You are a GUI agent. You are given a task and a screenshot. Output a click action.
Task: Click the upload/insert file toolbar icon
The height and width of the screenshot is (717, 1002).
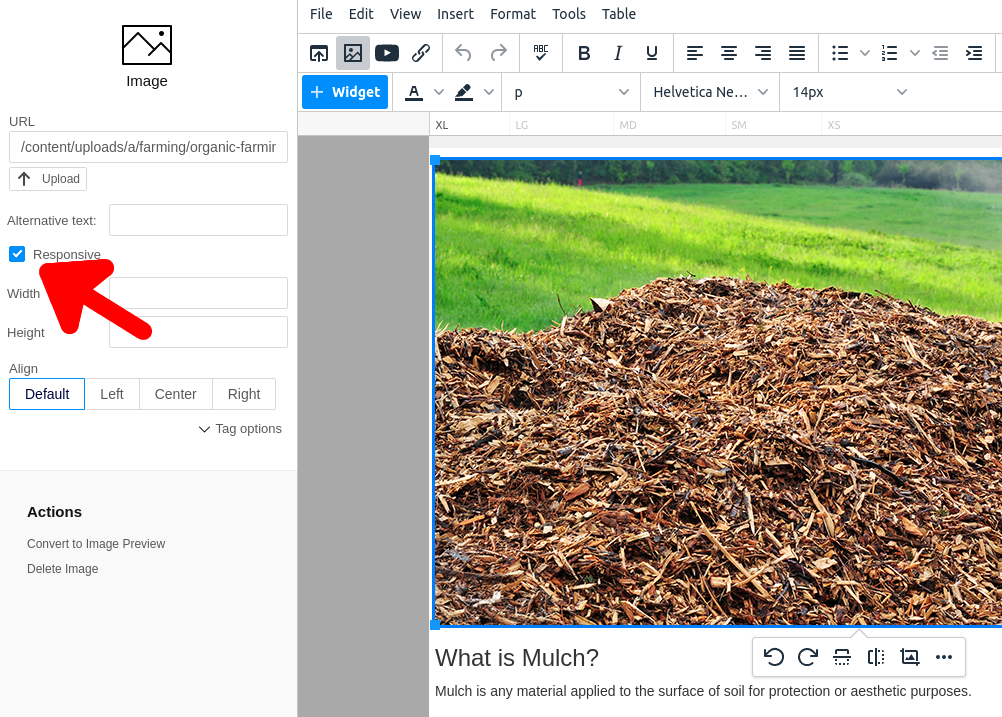pos(319,53)
